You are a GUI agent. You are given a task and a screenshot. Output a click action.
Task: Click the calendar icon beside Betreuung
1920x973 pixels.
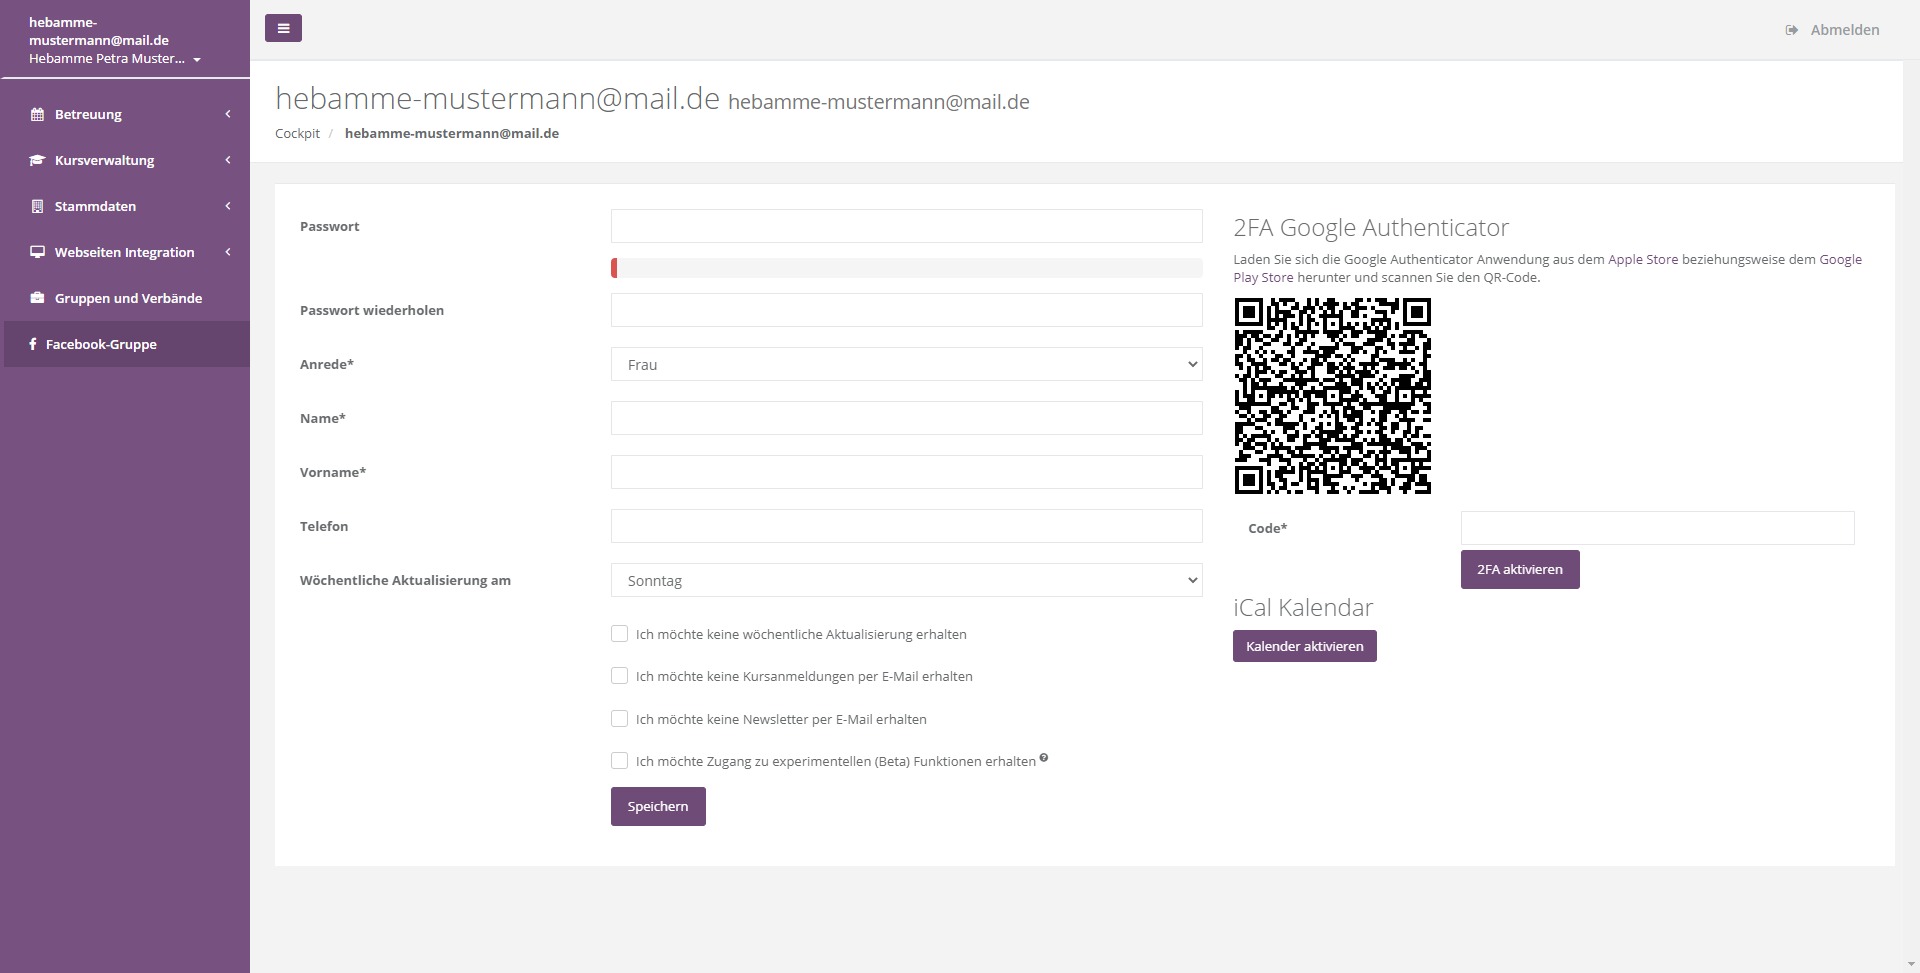[37, 114]
